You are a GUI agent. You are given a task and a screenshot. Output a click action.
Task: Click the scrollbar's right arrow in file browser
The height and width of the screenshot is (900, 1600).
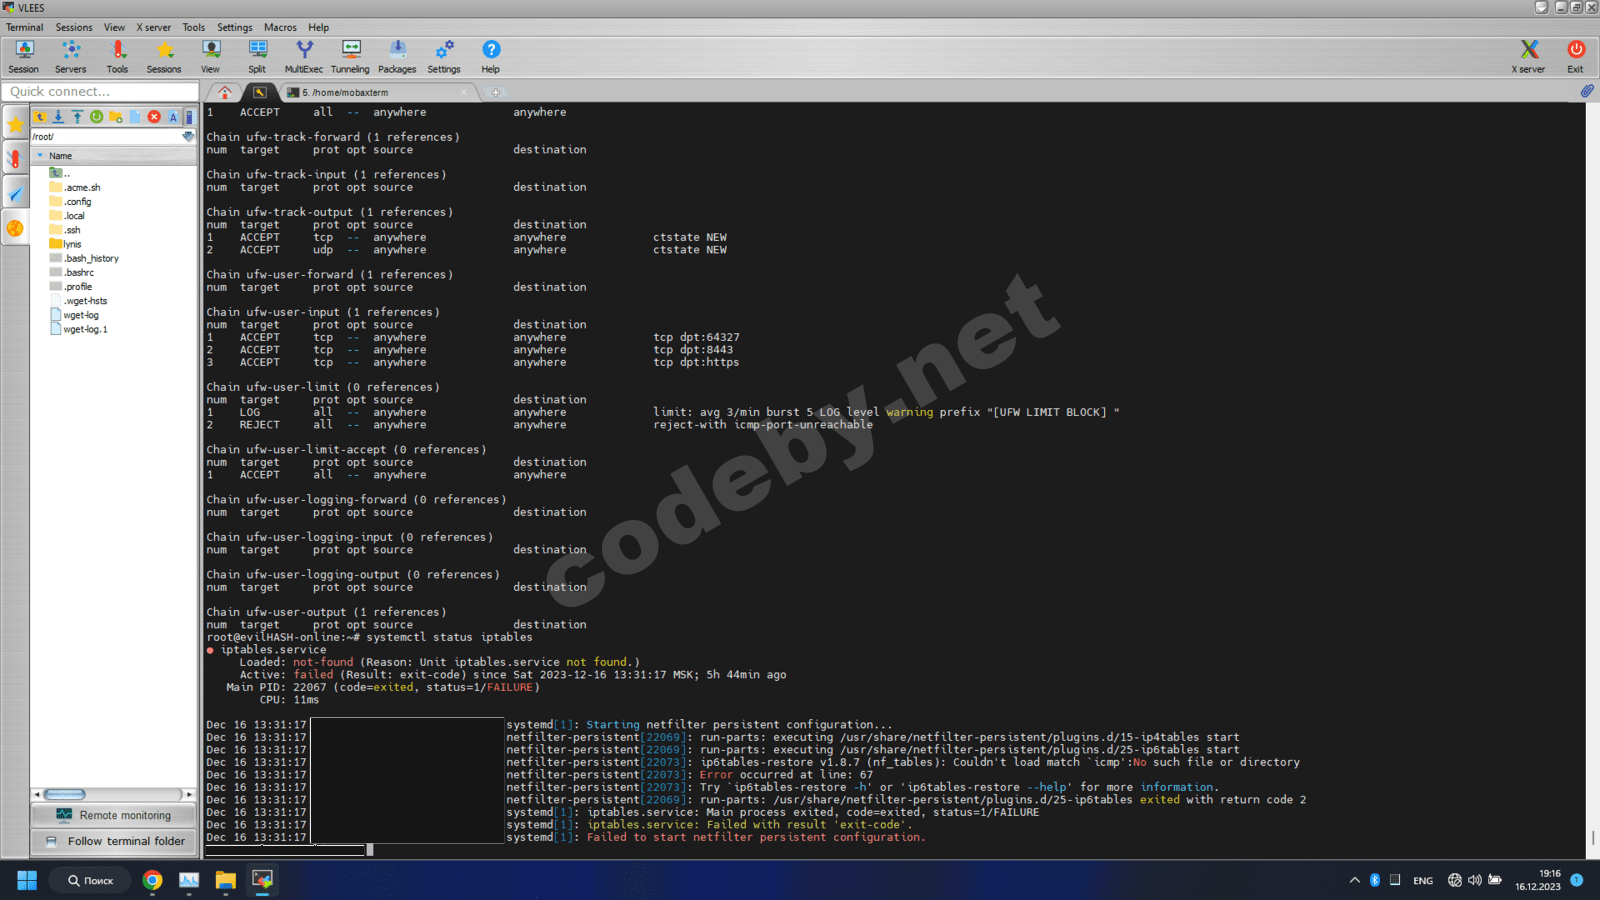click(x=190, y=794)
